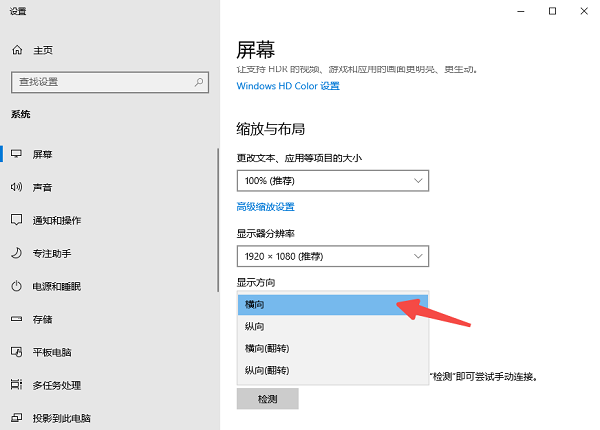The height and width of the screenshot is (430, 600).
Task: Choose 纵向 orientation option
Action: pyautogui.click(x=333, y=326)
